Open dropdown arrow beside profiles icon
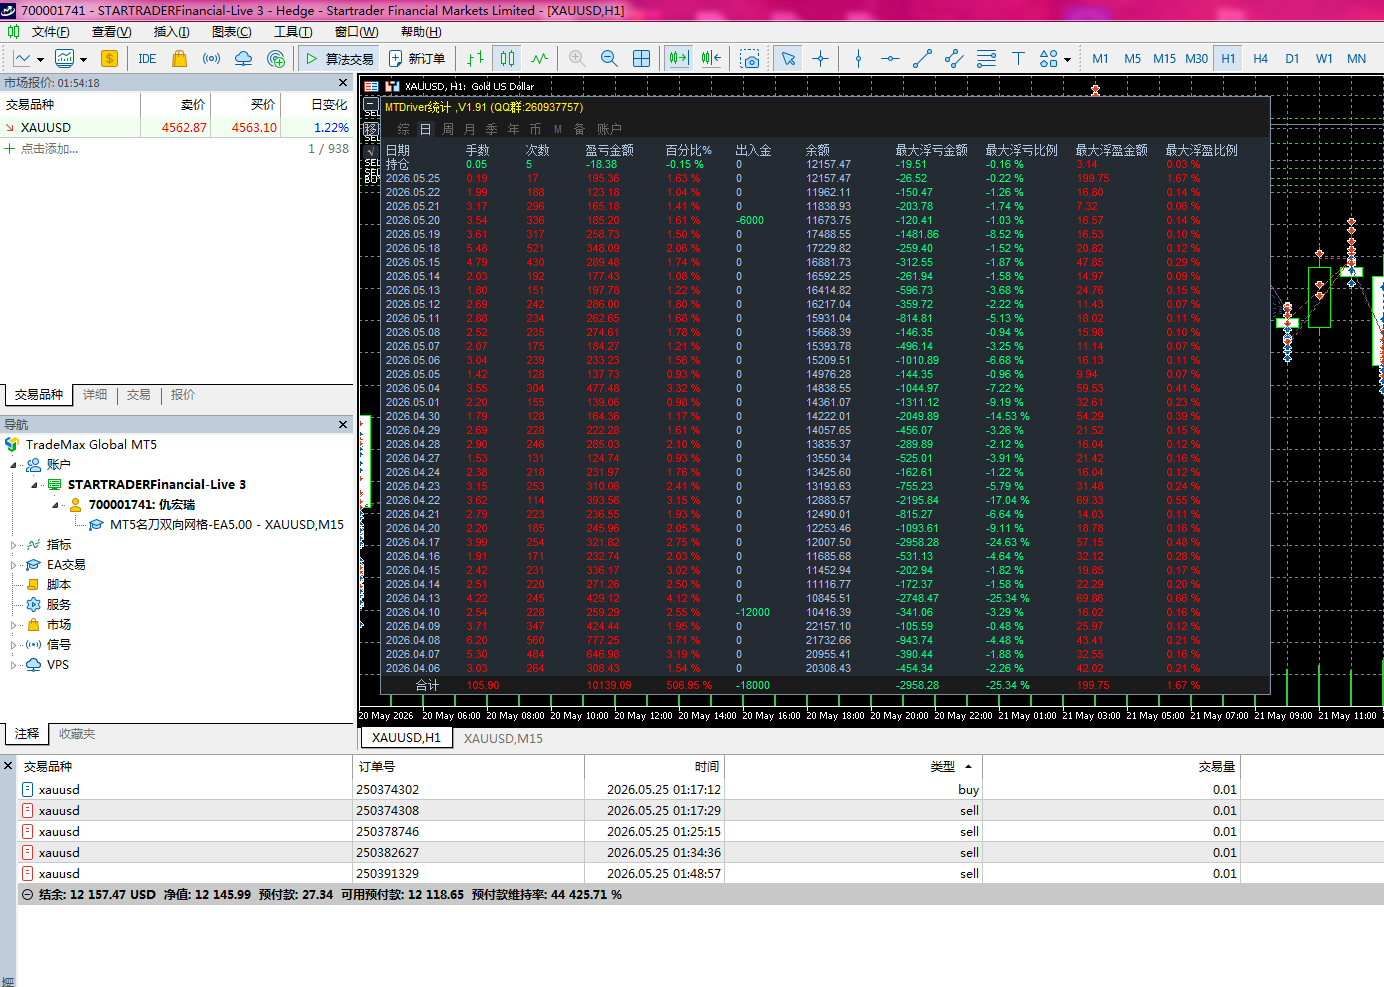This screenshot has height=987, width=1384. (83, 59)
